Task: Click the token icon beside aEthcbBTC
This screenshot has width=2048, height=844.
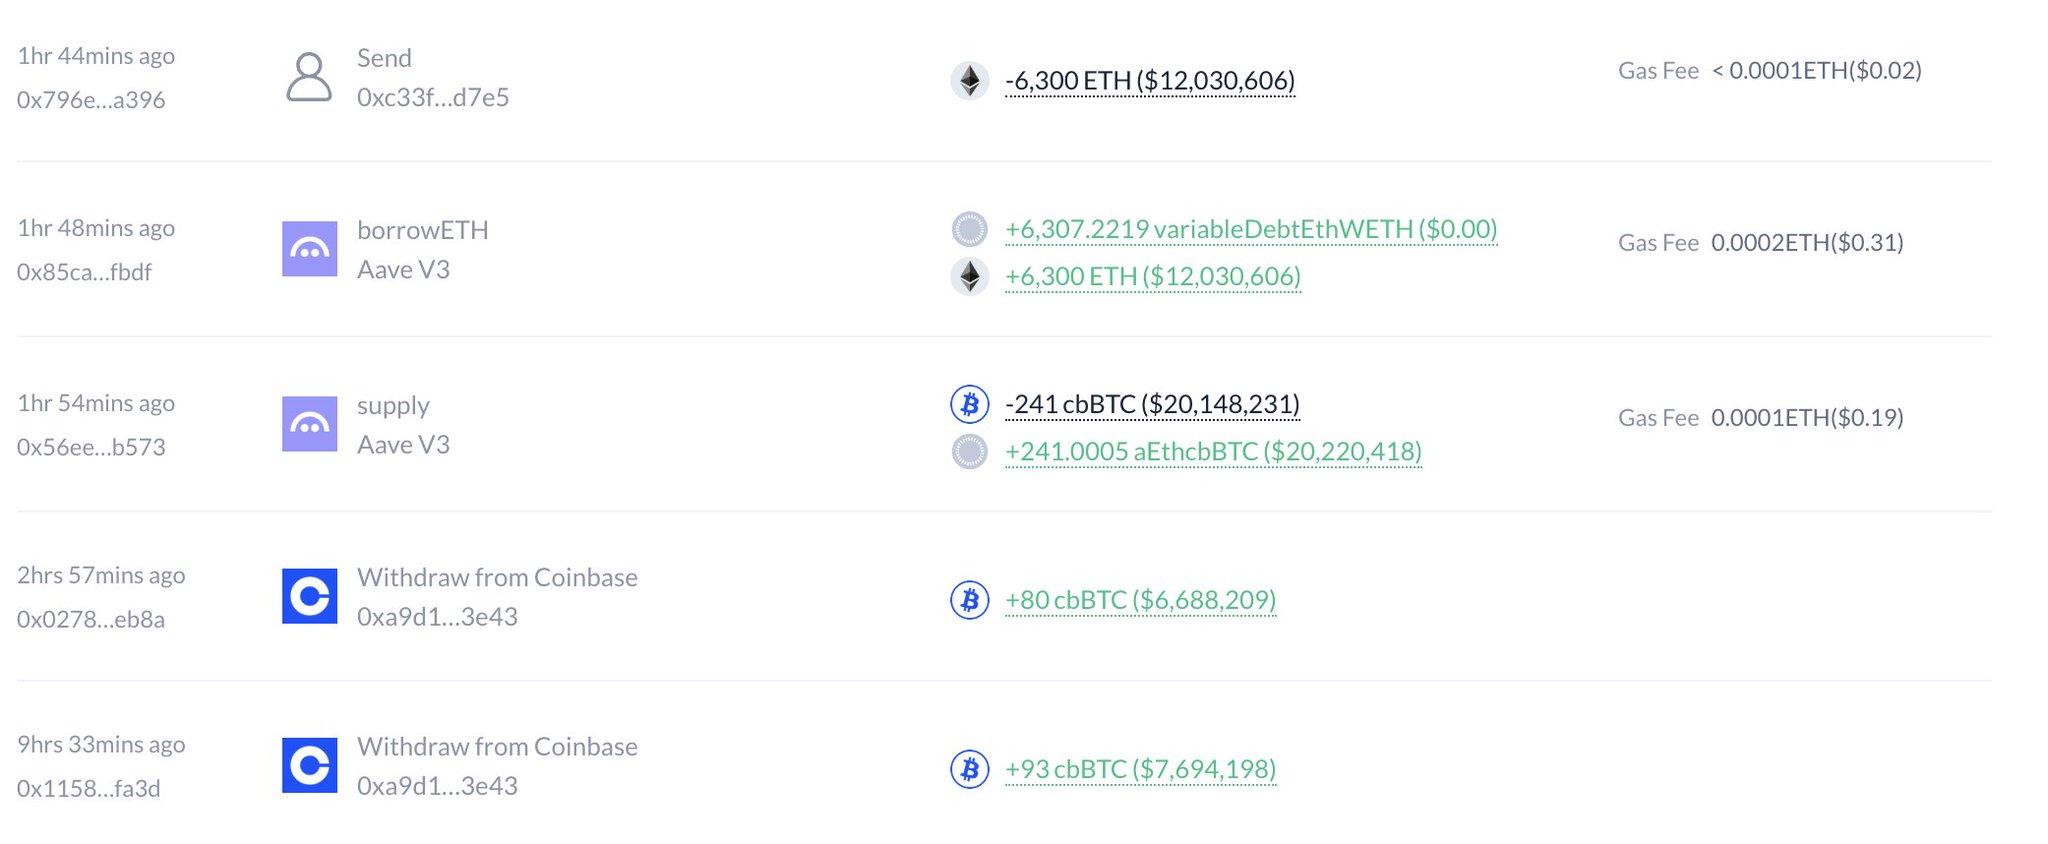Action: point(969,452)
